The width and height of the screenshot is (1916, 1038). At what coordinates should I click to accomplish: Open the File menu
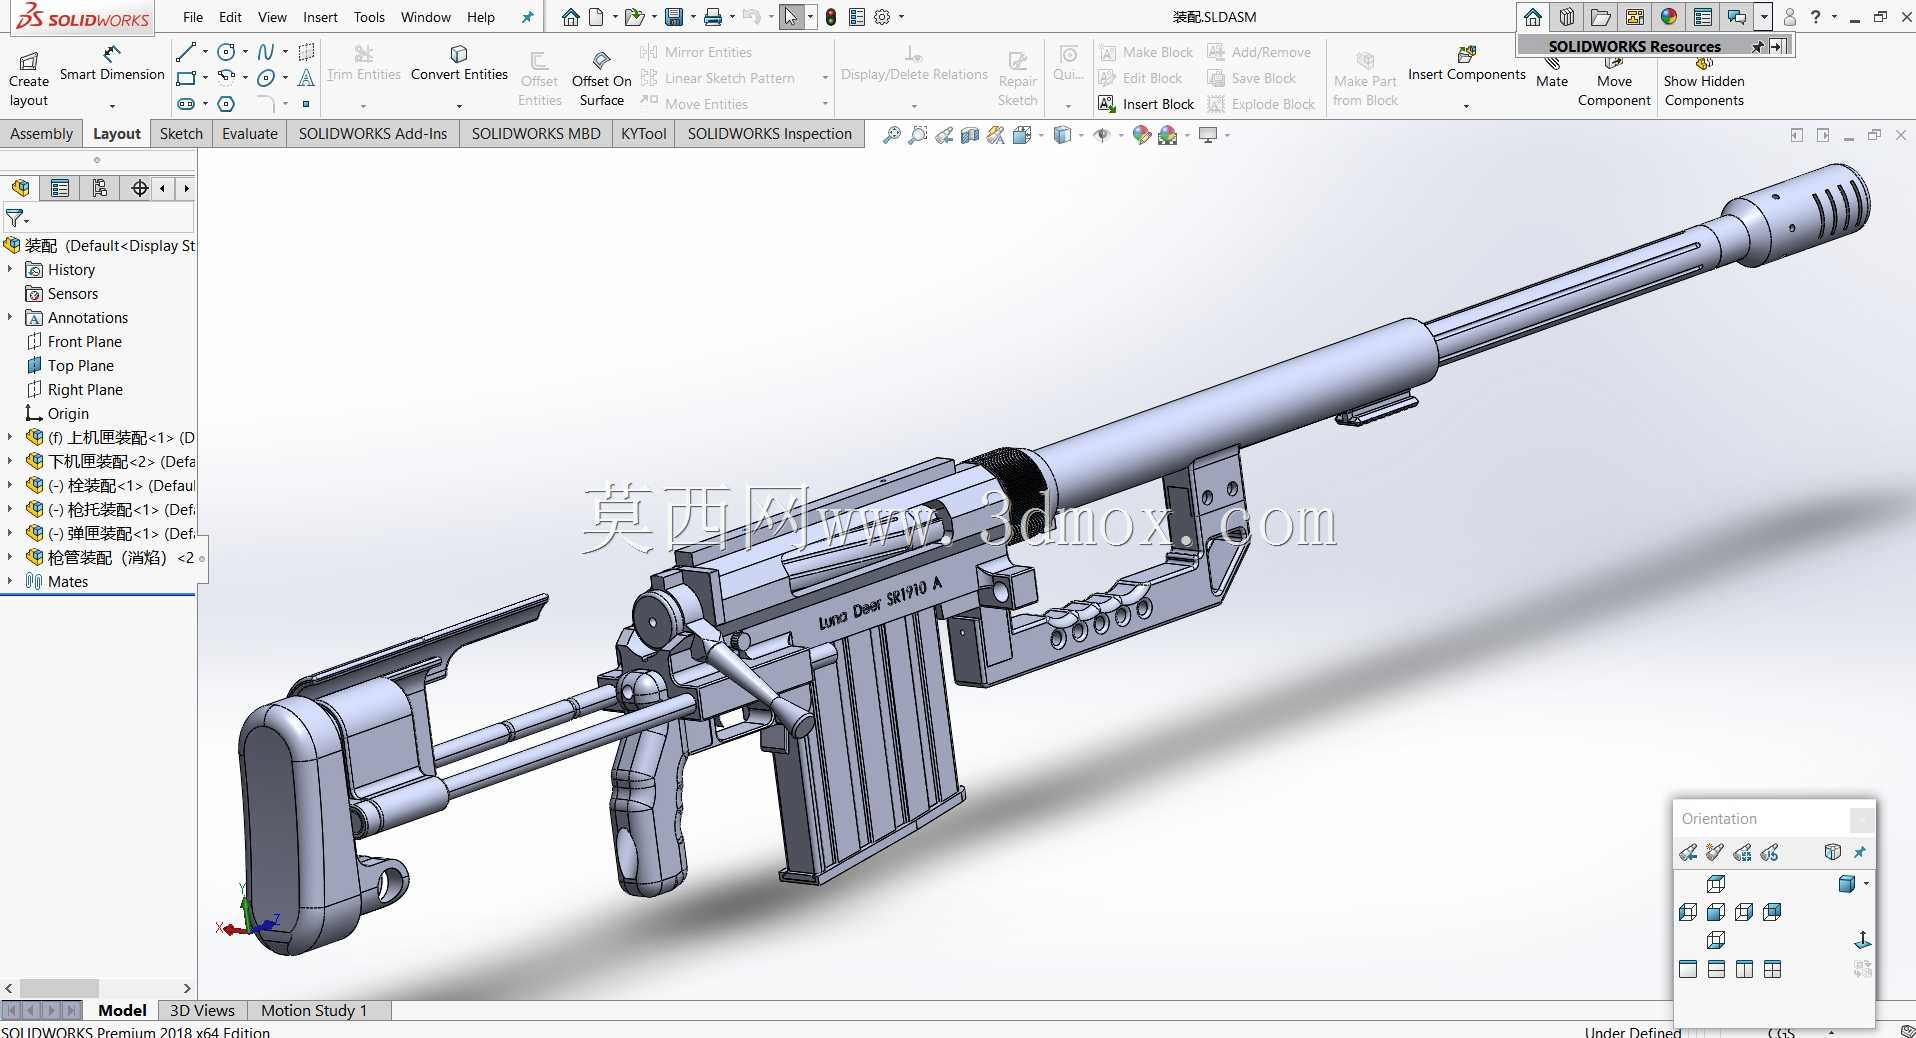pos(193,17)
